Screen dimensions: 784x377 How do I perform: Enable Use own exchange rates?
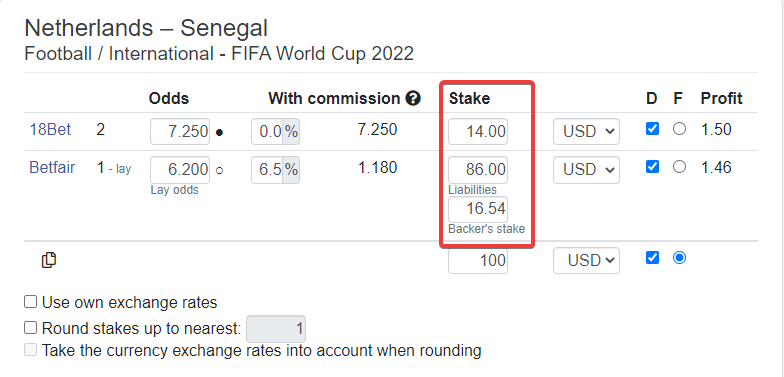tap(30, 302)
